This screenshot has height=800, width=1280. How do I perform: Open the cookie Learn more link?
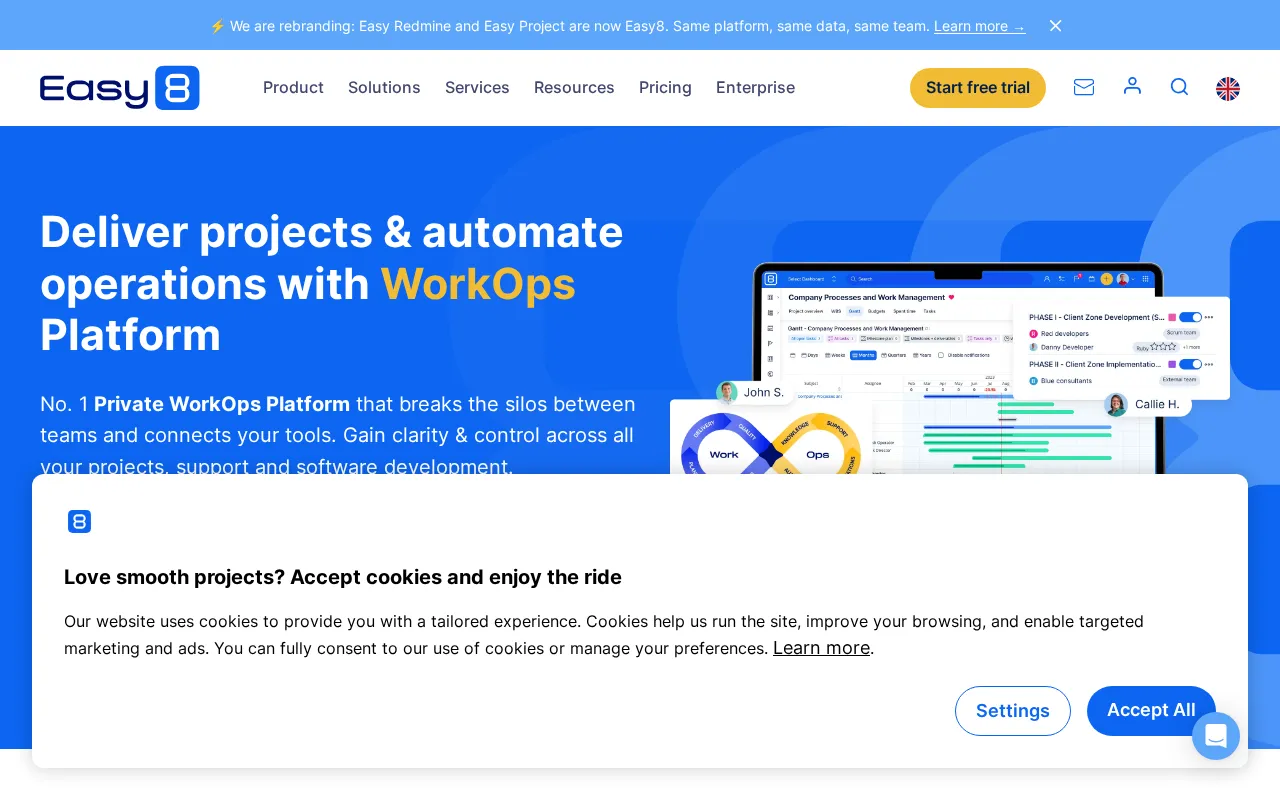click(x=821, y=648)
